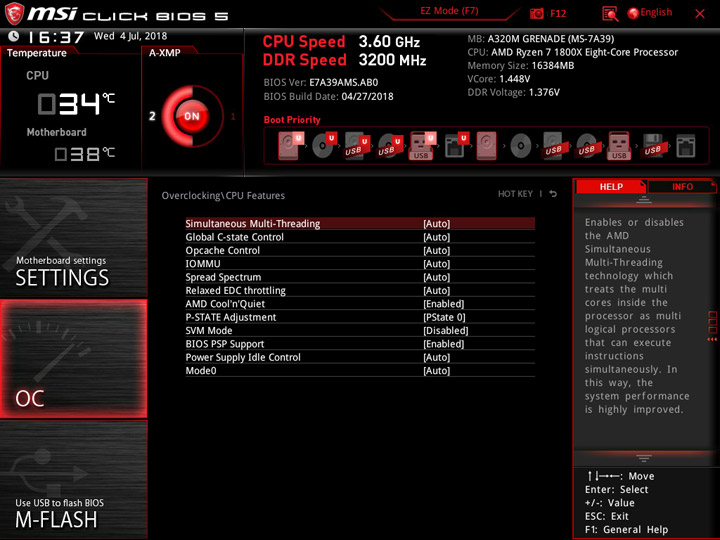
Task: Click the scroll-up handle in help panel
Action: coord(644,200)
